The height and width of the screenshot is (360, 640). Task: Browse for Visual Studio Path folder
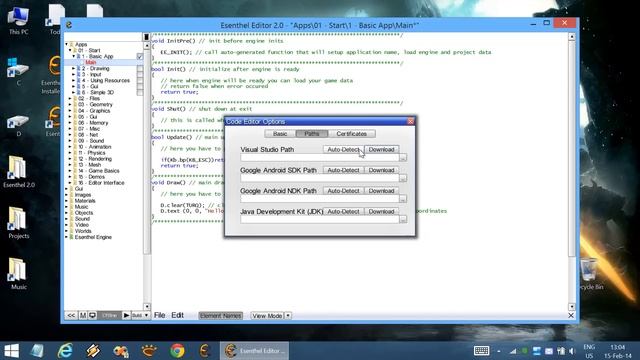pyautogui.click(x=403, y=158)
